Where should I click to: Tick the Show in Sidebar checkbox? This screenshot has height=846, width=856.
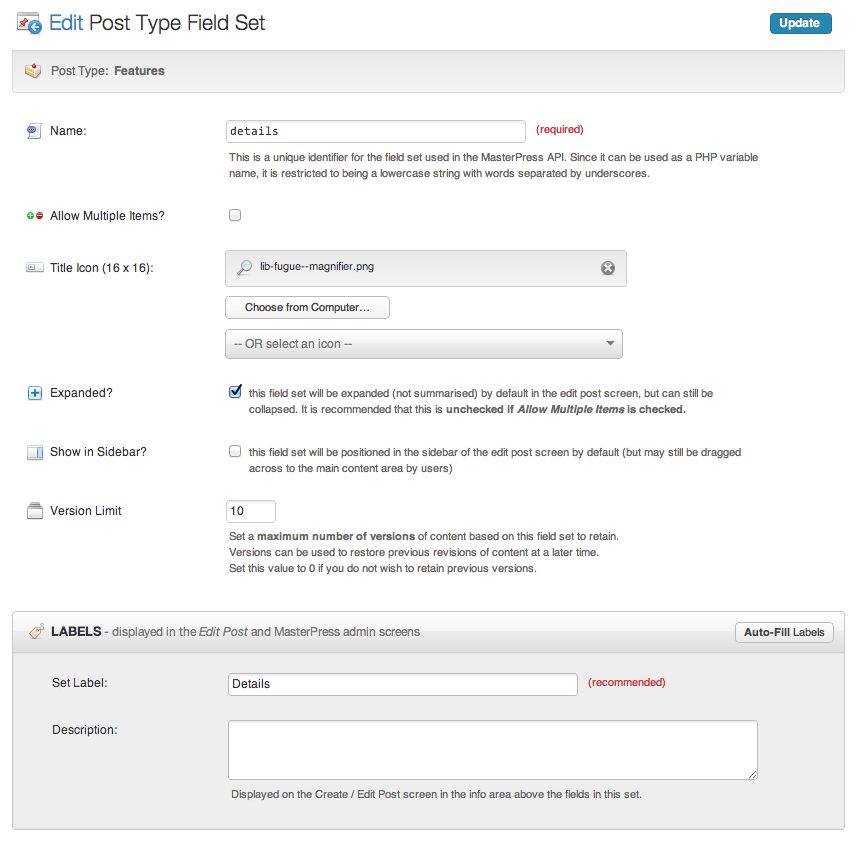coord(235,451)
